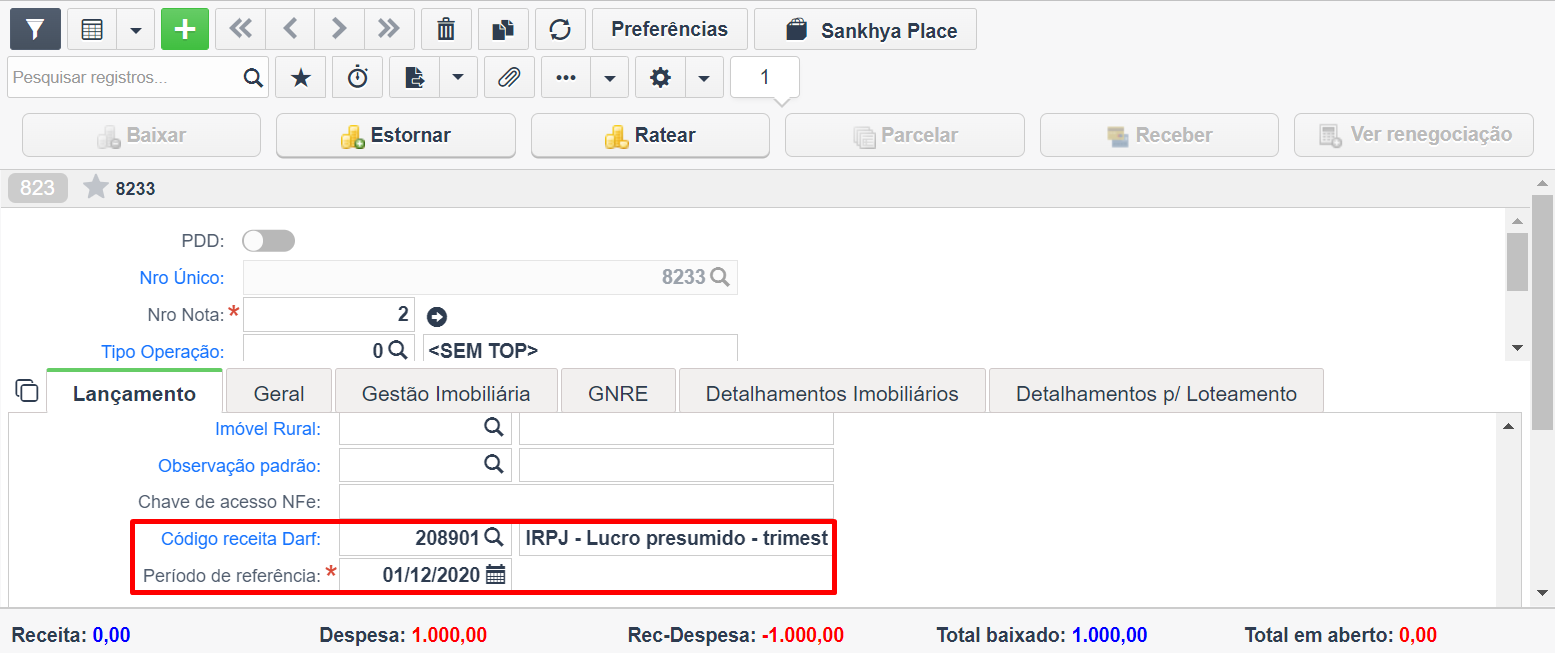Open the stopwatch timer icon
The width and height of the screenshot is (1555, 654).
pos(357,77)
